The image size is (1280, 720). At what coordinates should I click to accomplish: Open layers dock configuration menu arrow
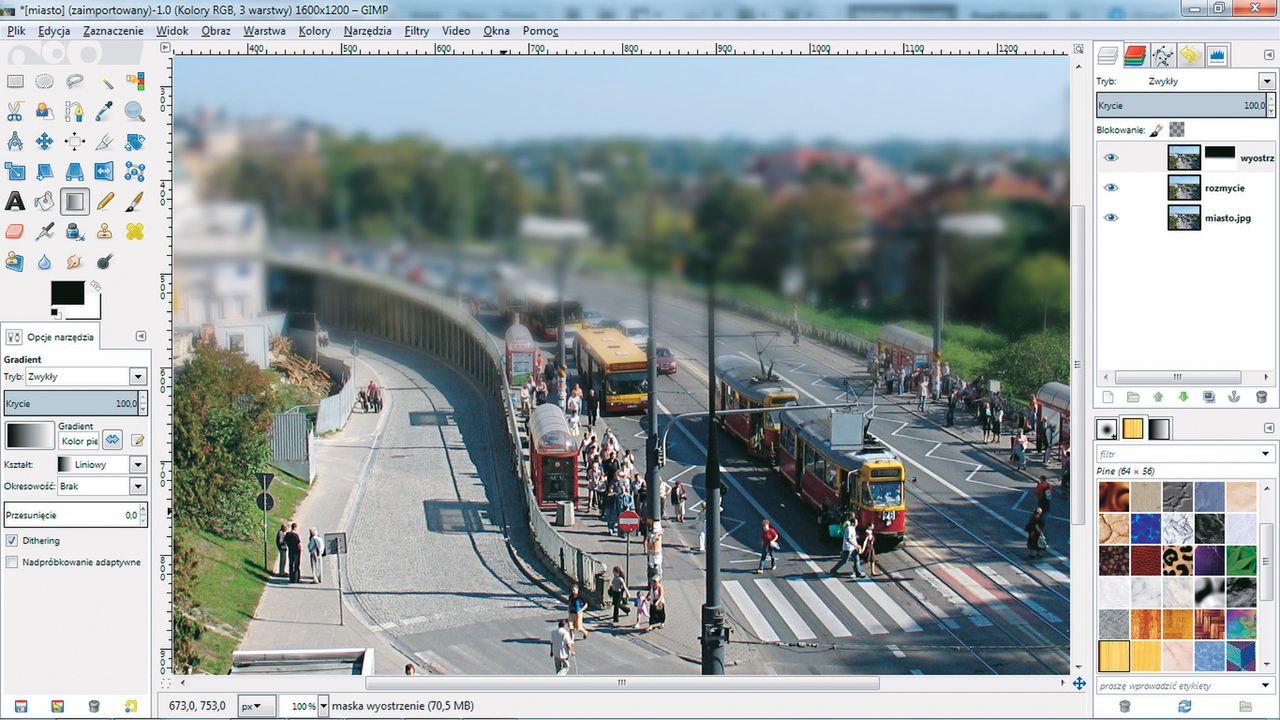[x=1268, y=56]
